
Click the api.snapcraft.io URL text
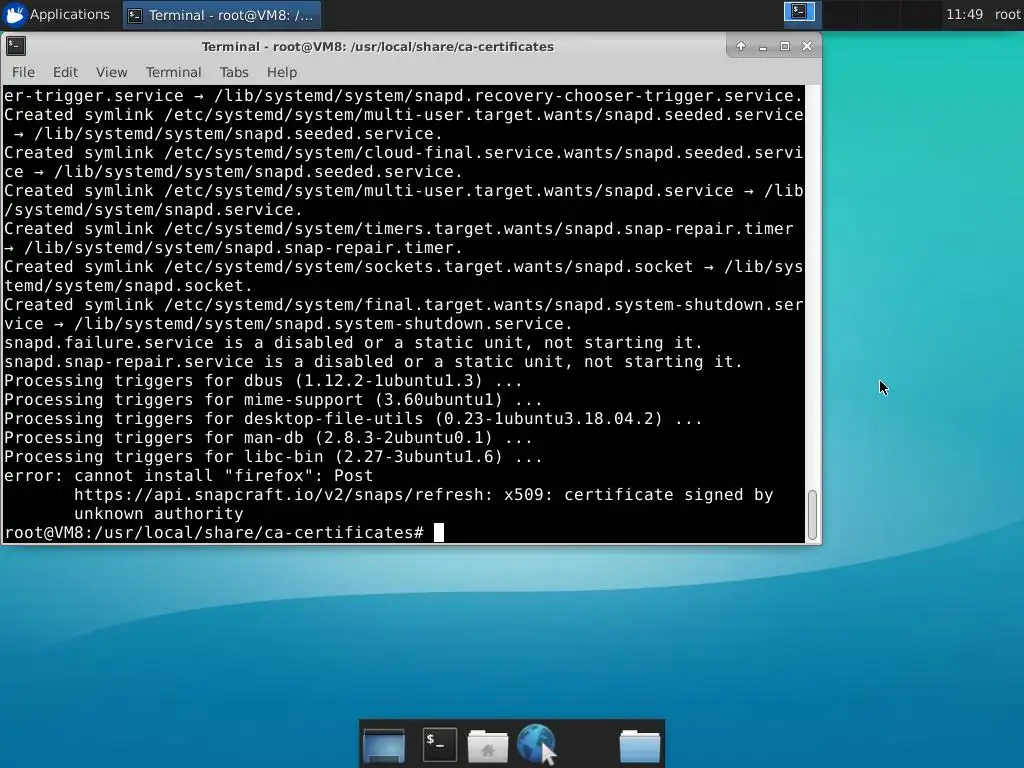(282, 495)
